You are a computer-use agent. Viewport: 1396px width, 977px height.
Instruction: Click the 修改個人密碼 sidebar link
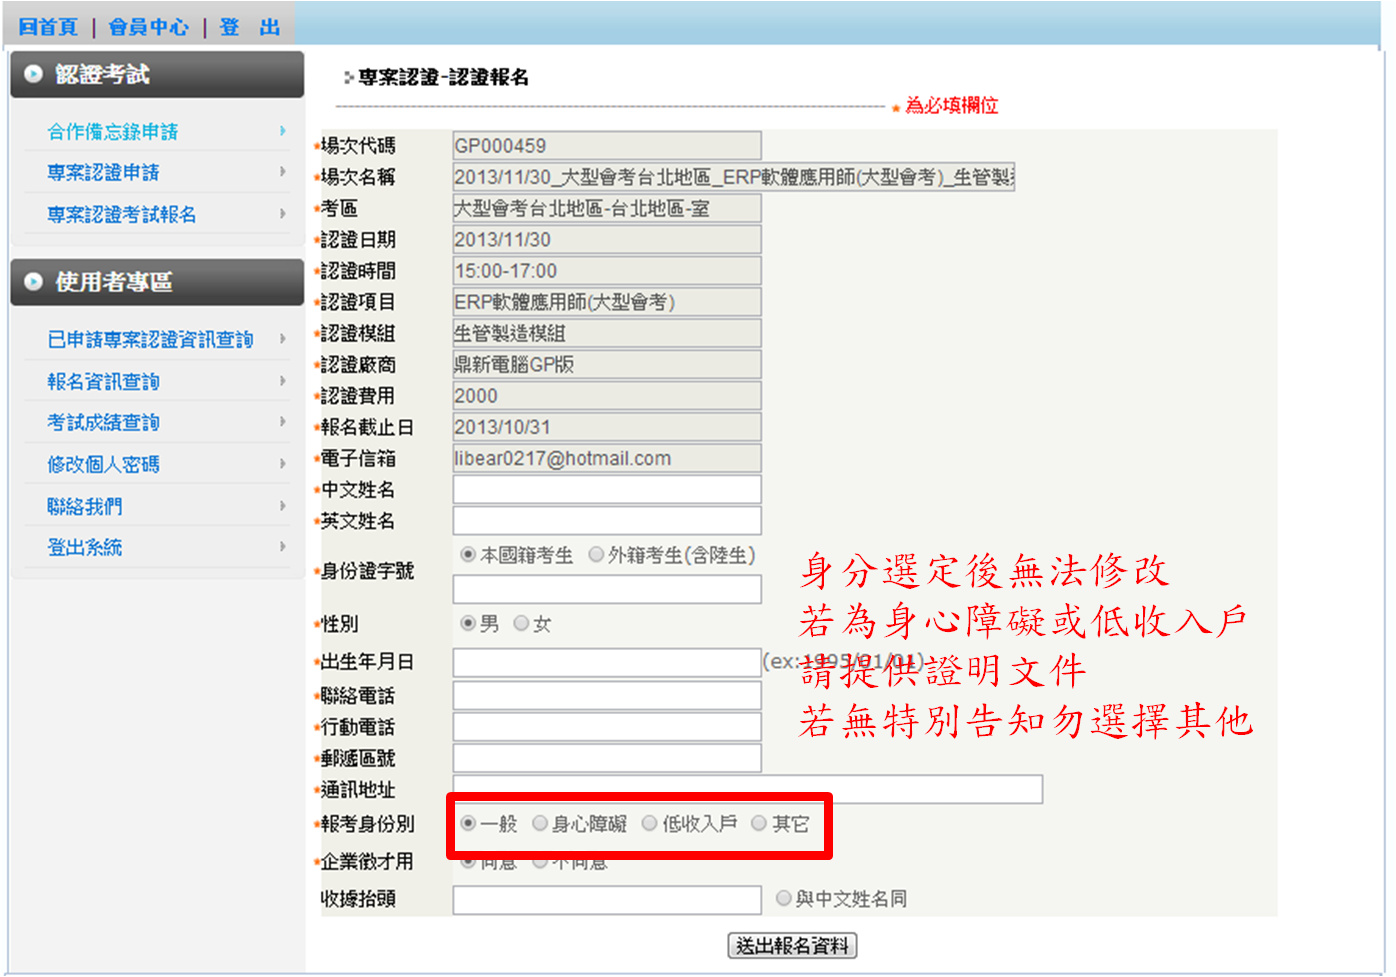coord(103,465)
